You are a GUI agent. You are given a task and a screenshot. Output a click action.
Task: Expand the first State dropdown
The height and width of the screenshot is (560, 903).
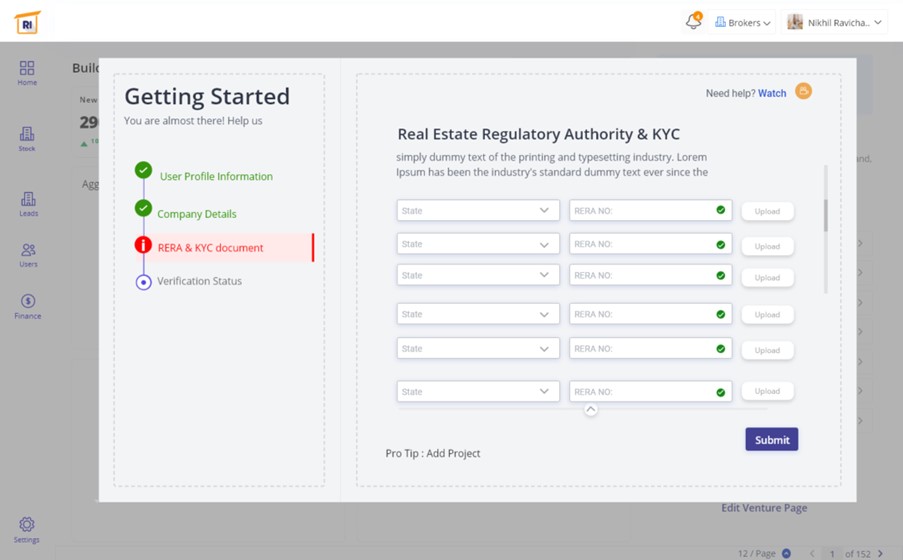(478, 211)
